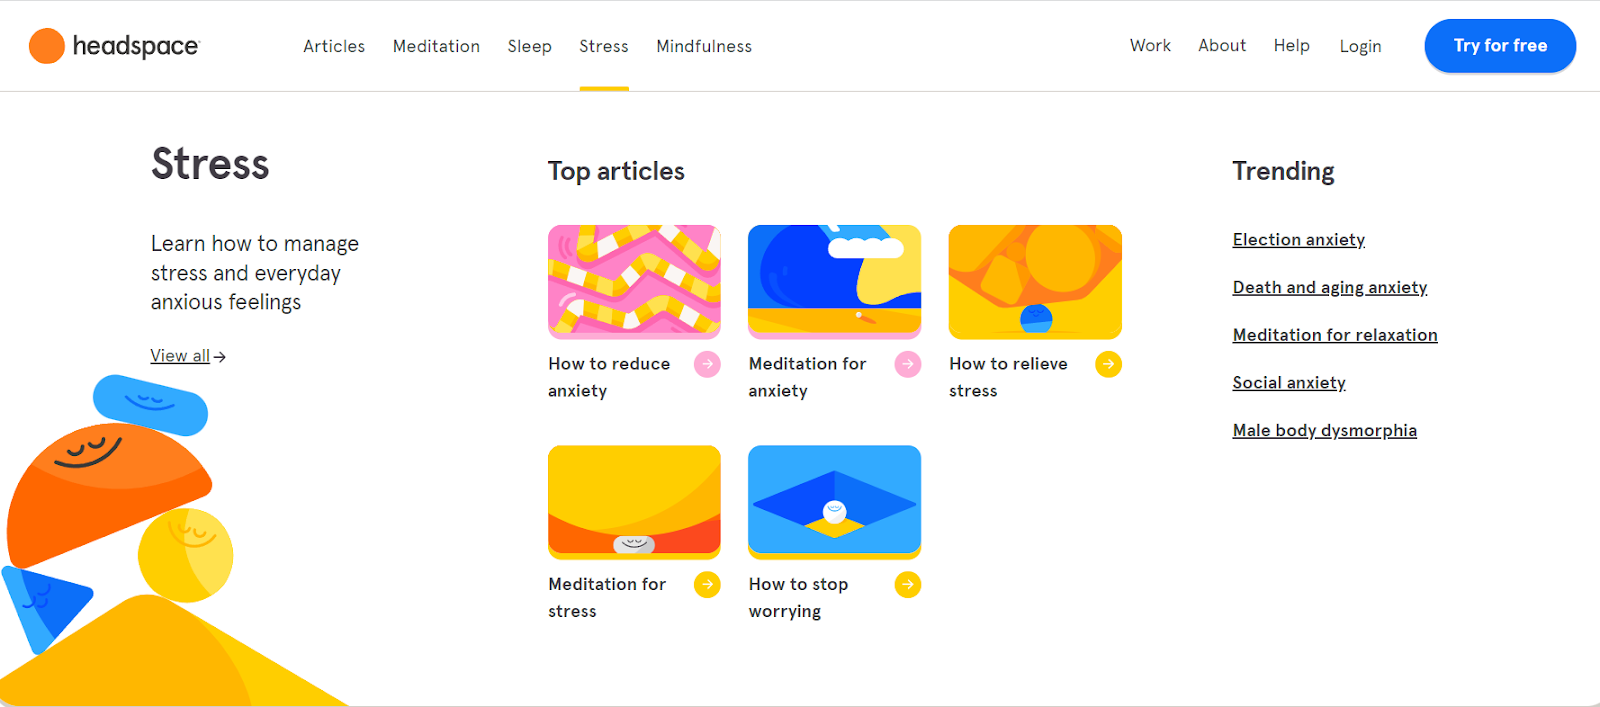1600x707 pixels.
Task: Open the Election anxiety trending link
Action: (x=1298, y=240)
